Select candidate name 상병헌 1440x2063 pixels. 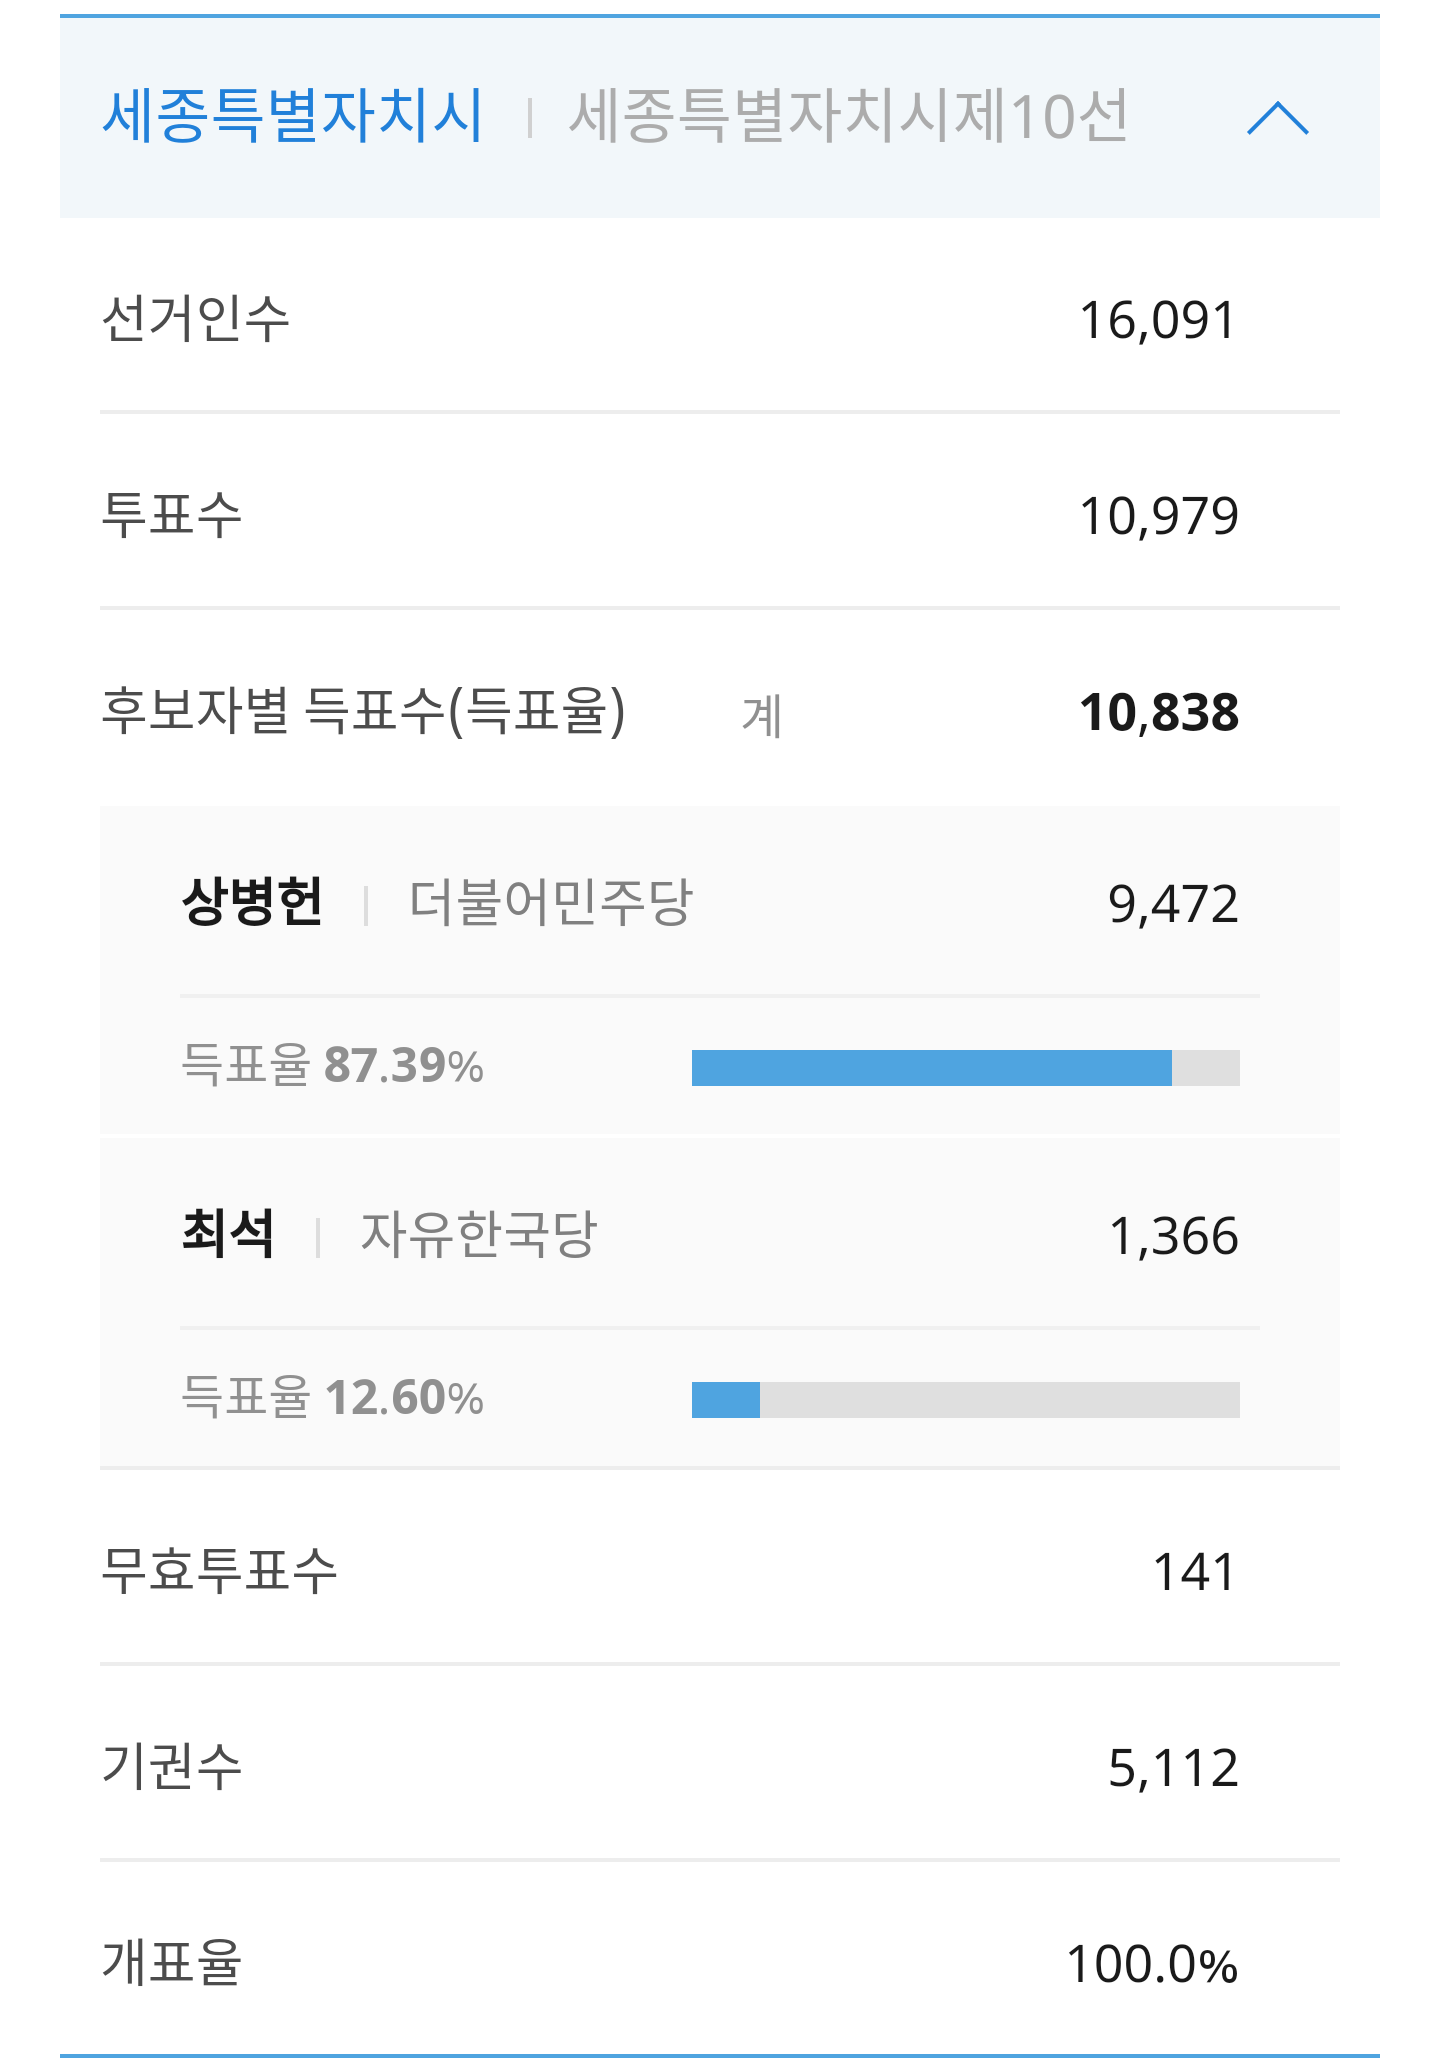(252, 902)
